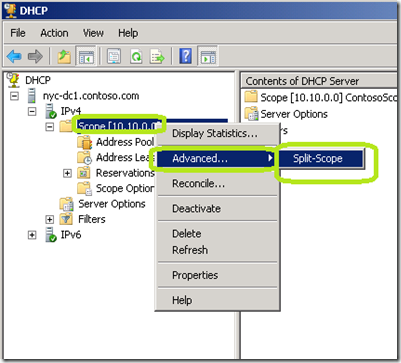Select nyc-dc1.contoso.com in the tree
Image resolution: width=401 pixels, height=363 pixels.
coord(91,96)
